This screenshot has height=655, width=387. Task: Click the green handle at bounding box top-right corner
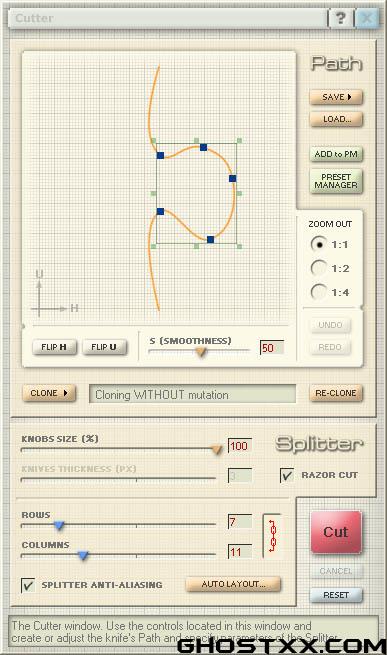(x=239, y=141)
